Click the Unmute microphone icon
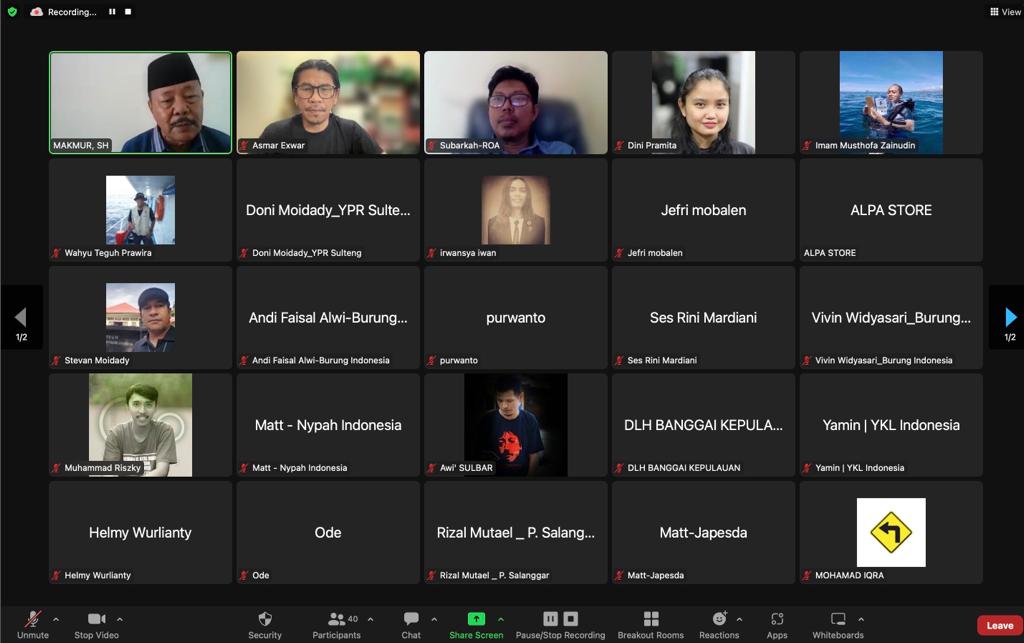1024x643 pixels. [33, 618]
